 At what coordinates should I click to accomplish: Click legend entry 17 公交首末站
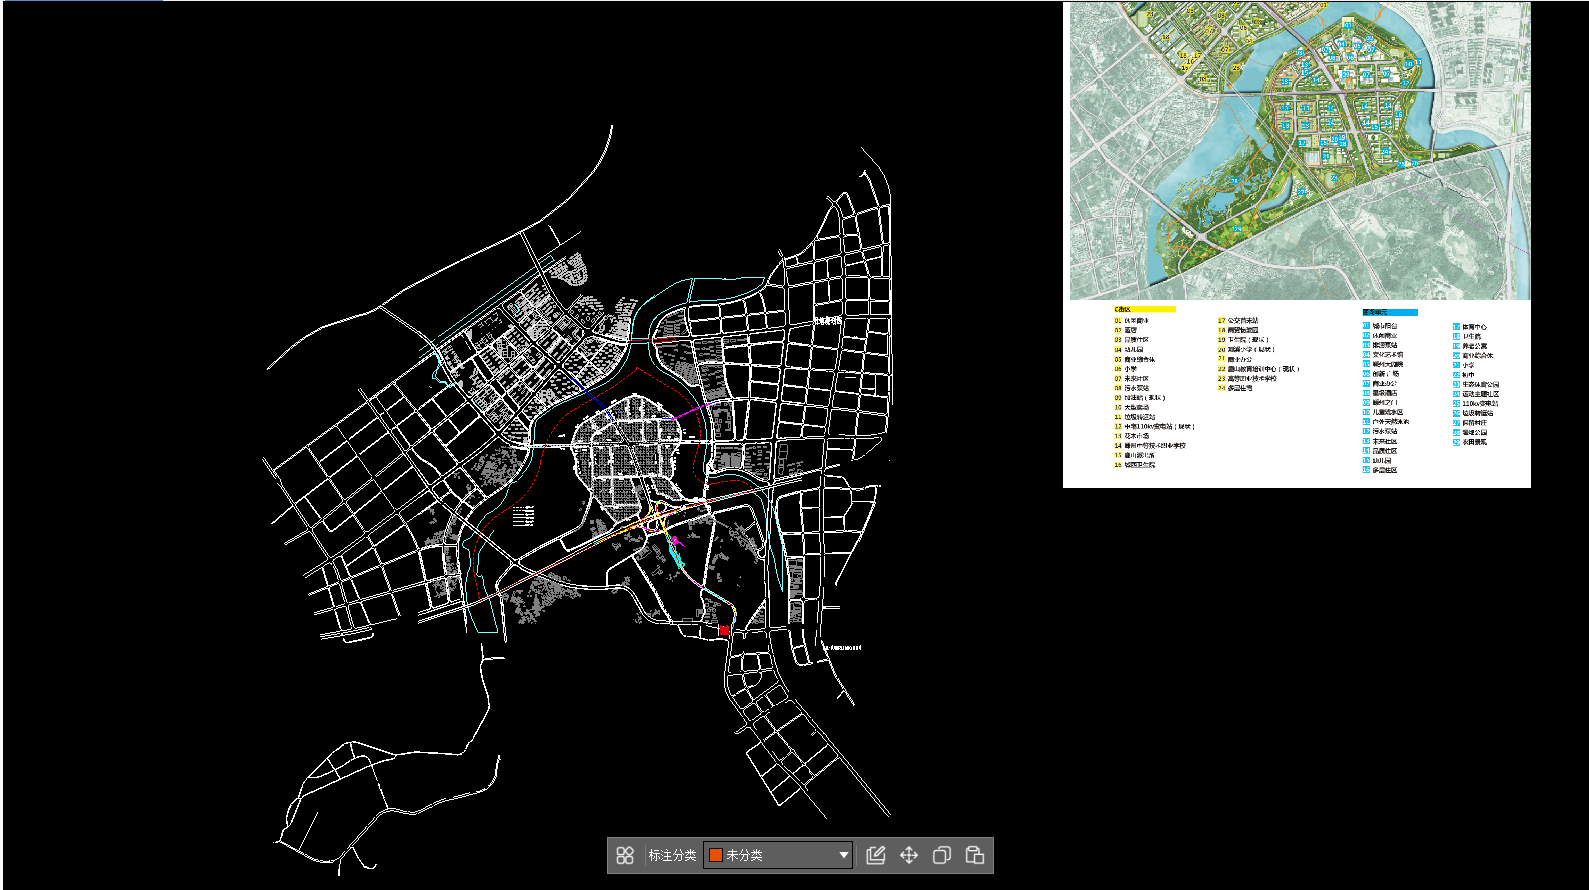pos(1238,321)
